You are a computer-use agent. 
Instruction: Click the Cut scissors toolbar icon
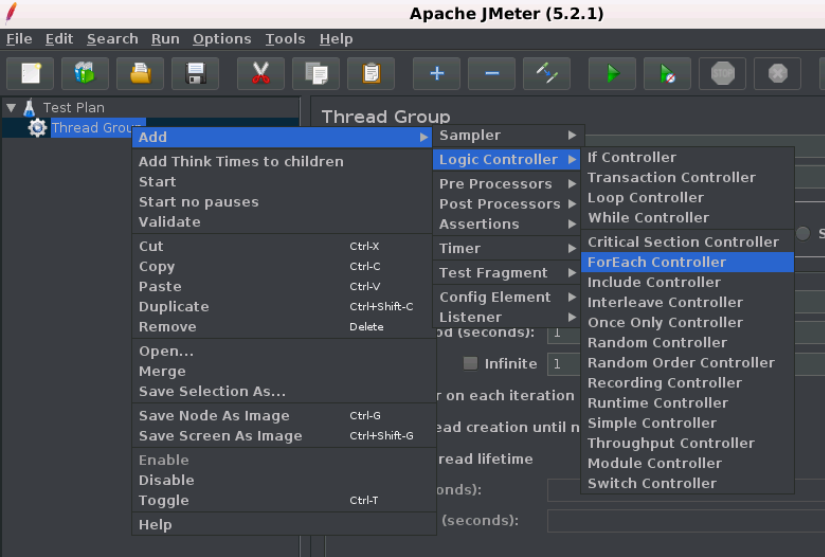[x=261, y=73]
